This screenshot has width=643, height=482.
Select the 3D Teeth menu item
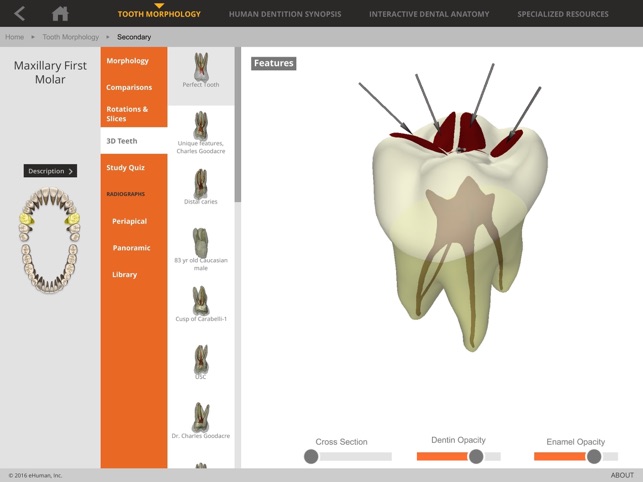[134, 141]
